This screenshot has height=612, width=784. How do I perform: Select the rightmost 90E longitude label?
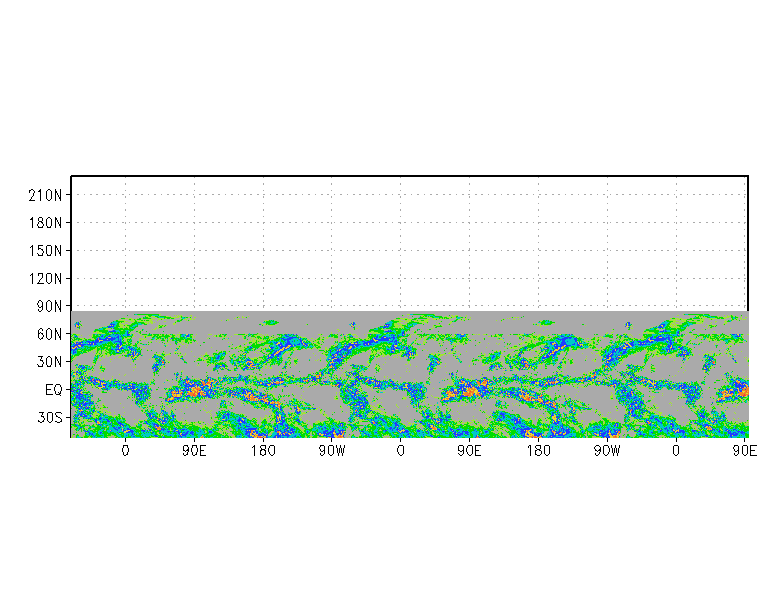click(x=743, y=451)
